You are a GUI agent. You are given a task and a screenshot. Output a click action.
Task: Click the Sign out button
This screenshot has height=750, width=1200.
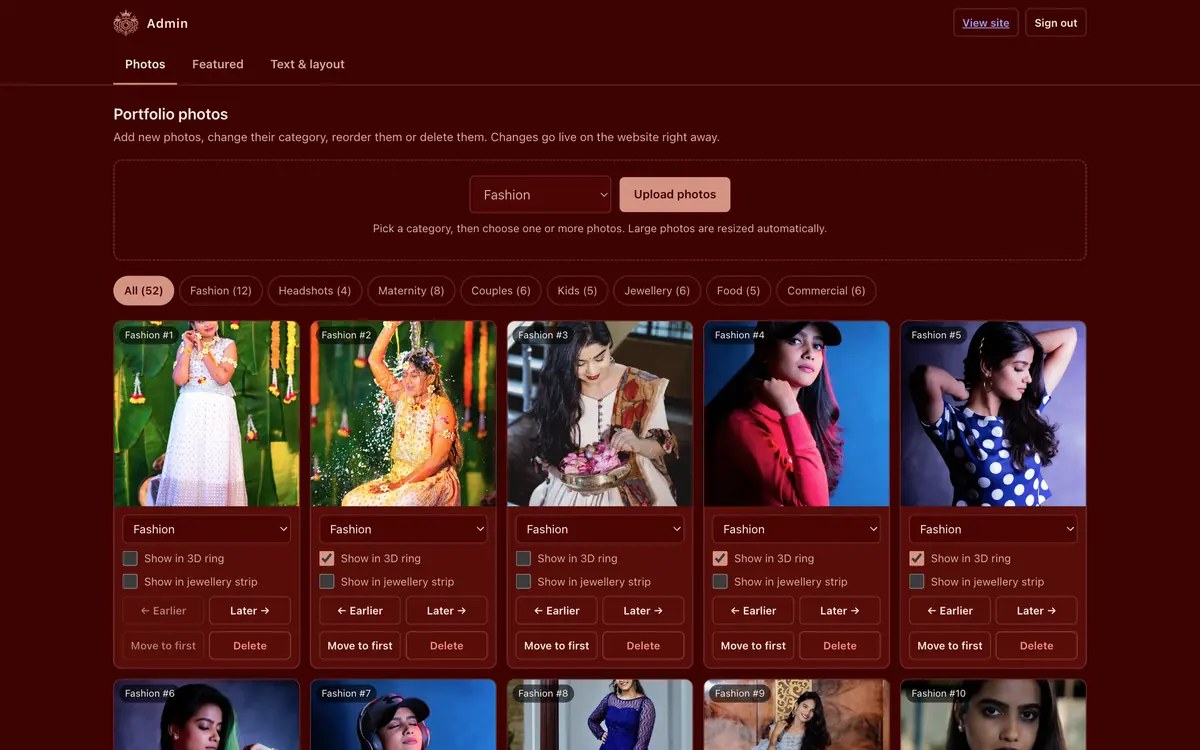coord(1056,23)
